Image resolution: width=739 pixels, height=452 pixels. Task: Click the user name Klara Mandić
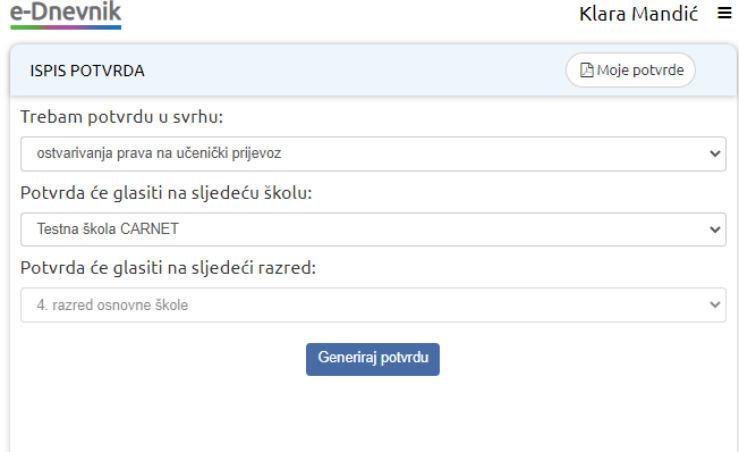click(638, 14)
